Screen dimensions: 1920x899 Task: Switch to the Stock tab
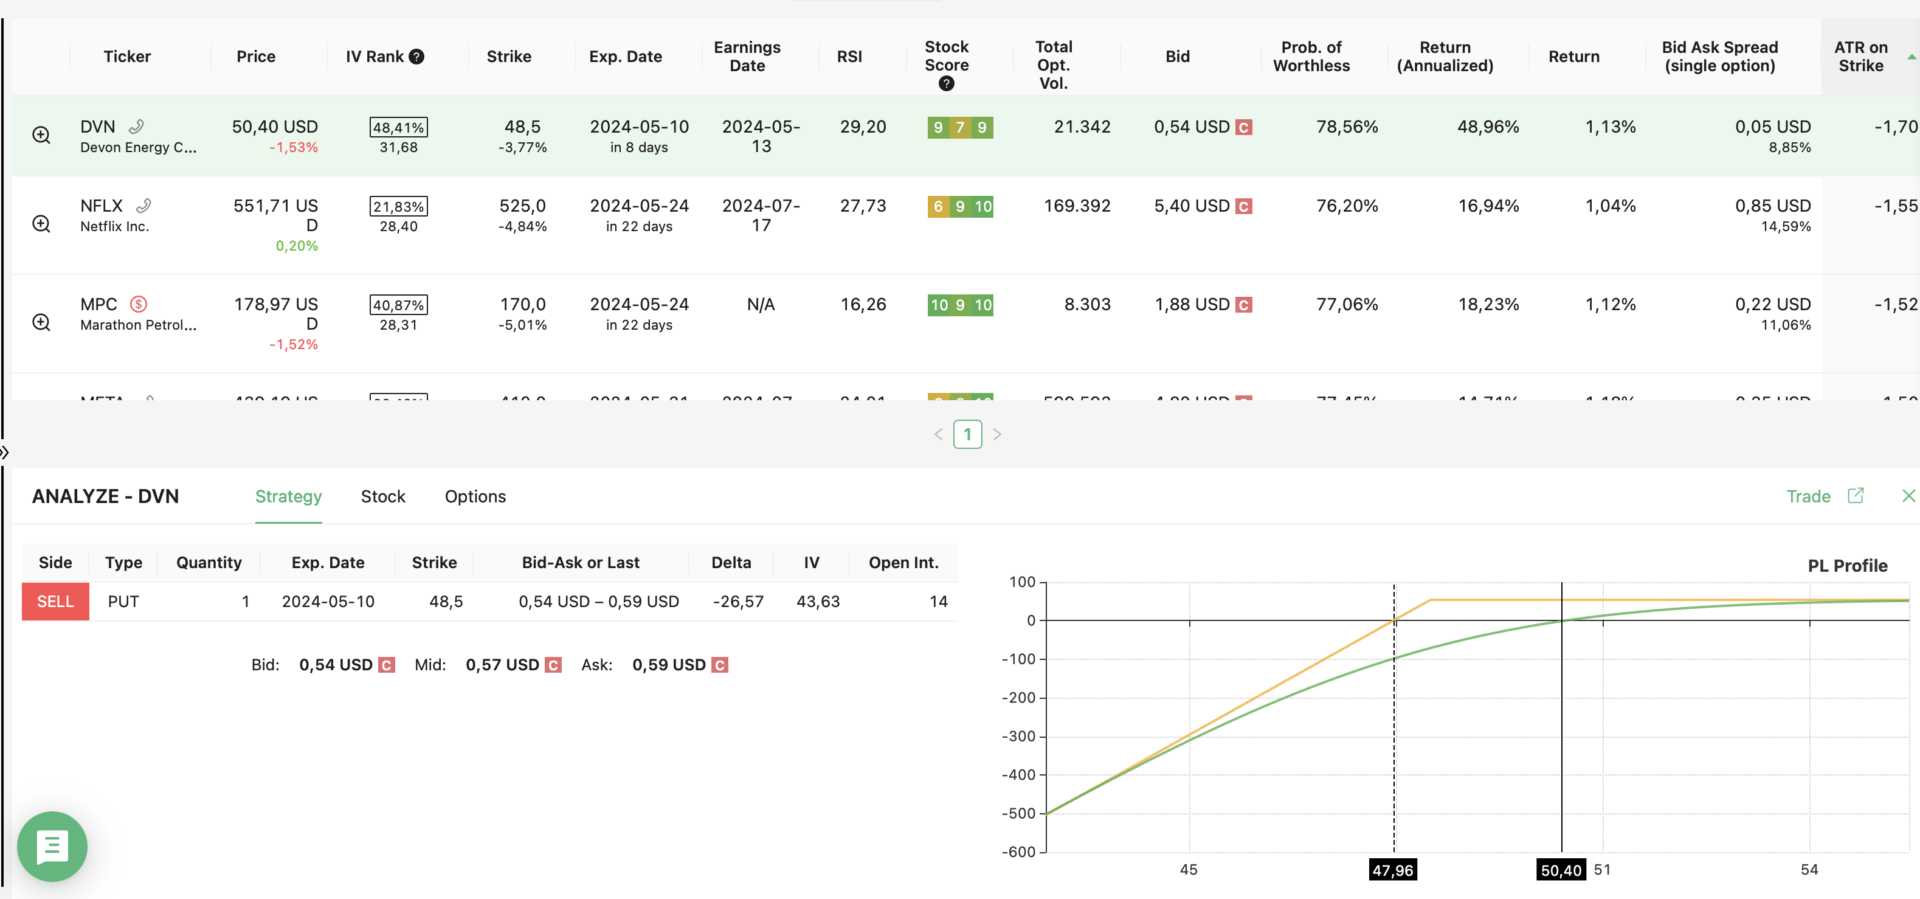[x=383, y=497]
